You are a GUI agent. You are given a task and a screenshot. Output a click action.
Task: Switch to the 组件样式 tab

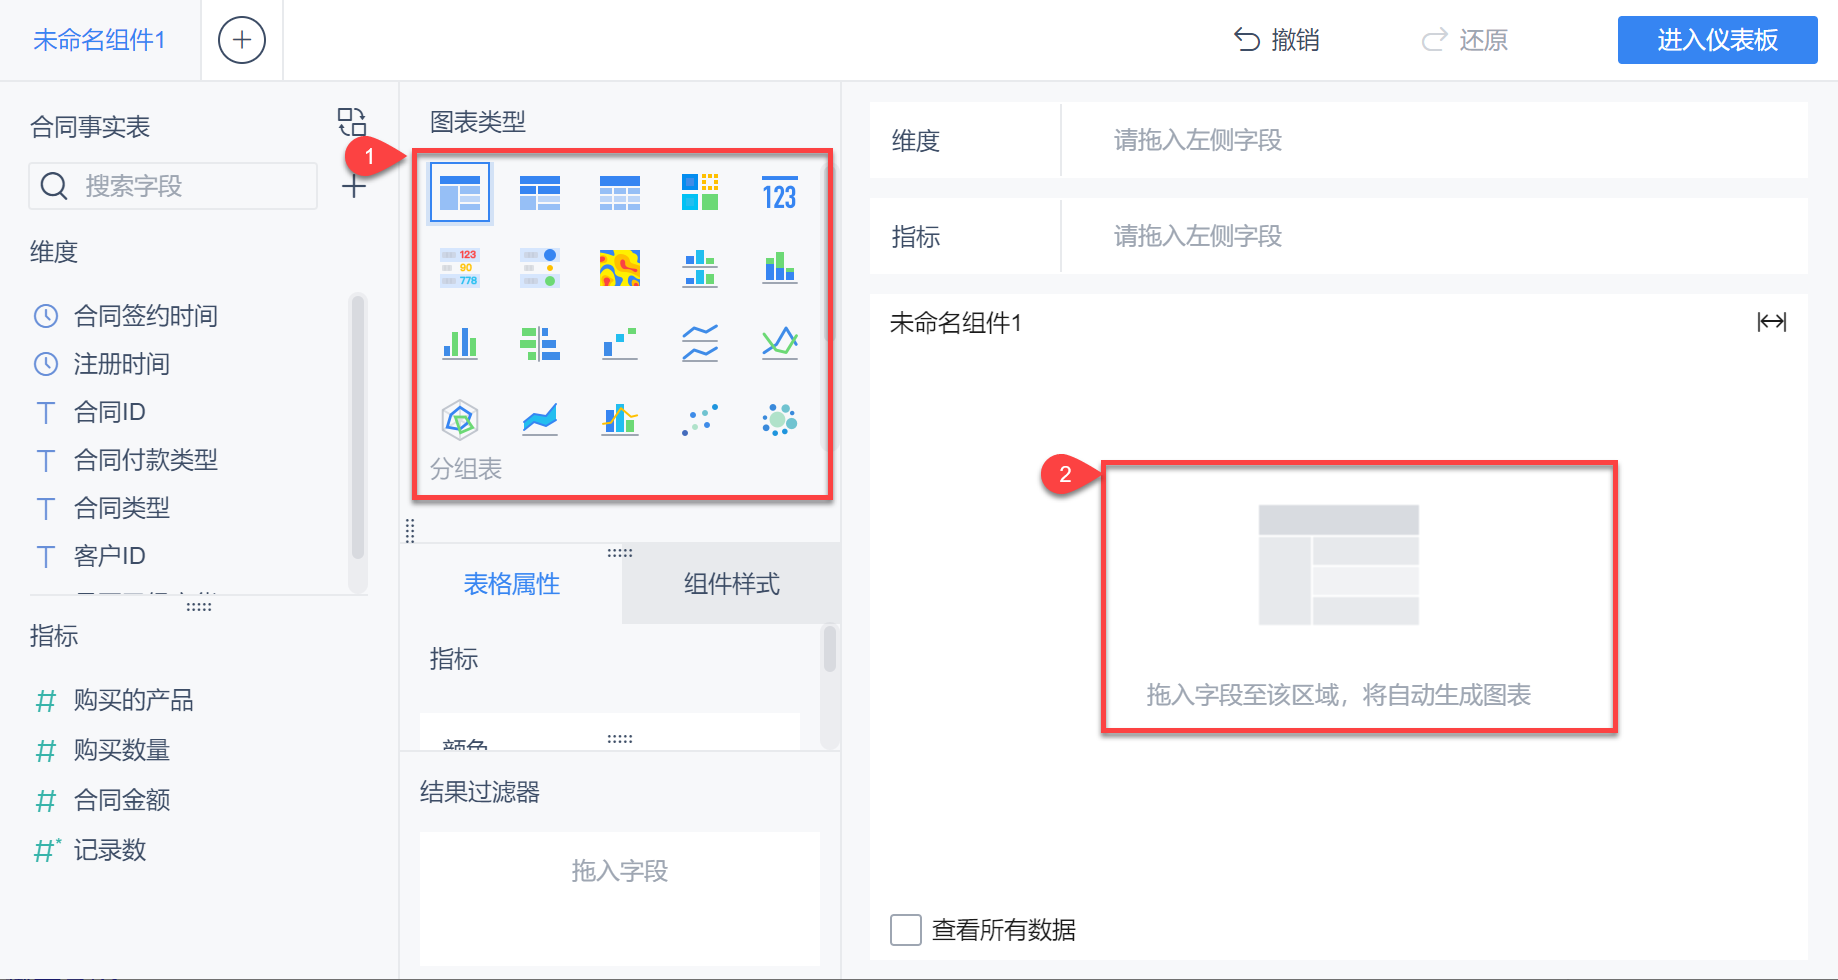pos(732,584)
